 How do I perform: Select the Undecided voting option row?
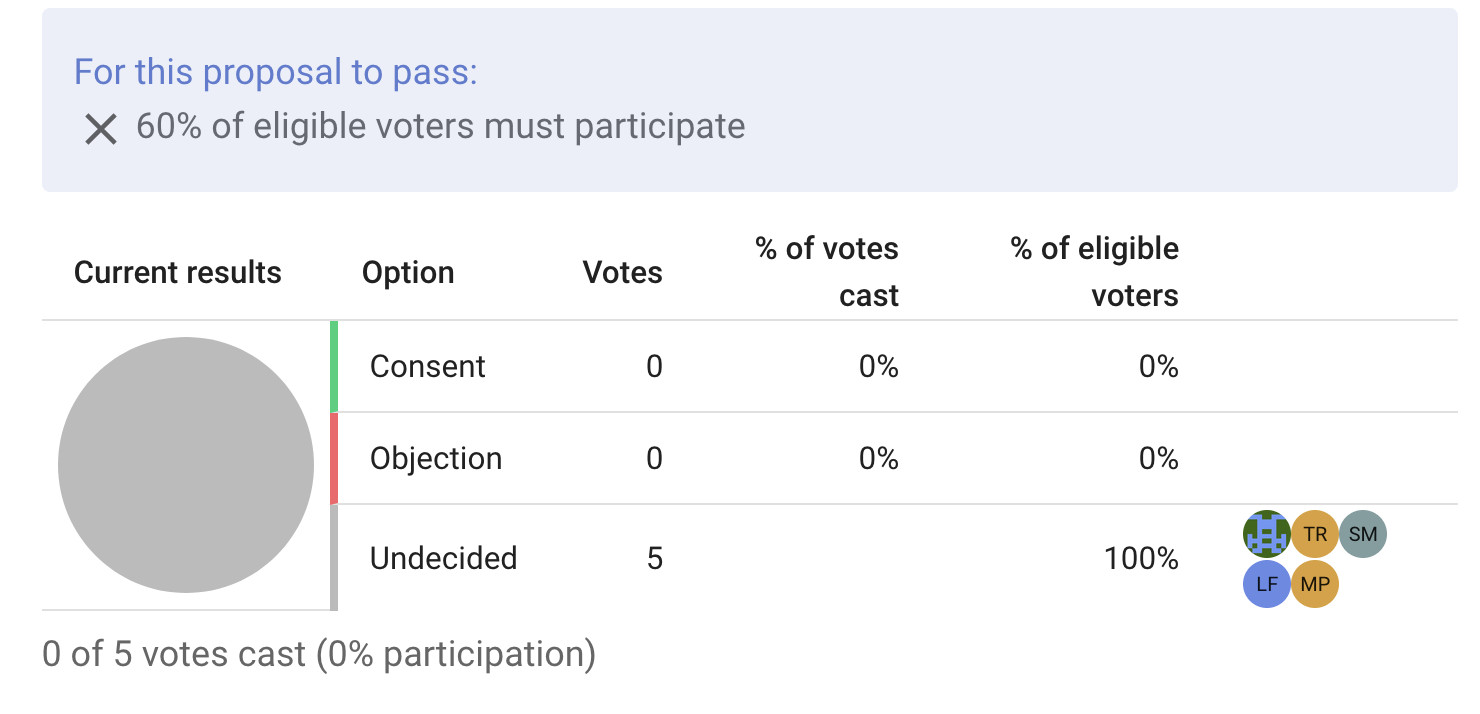coord(445,559)
